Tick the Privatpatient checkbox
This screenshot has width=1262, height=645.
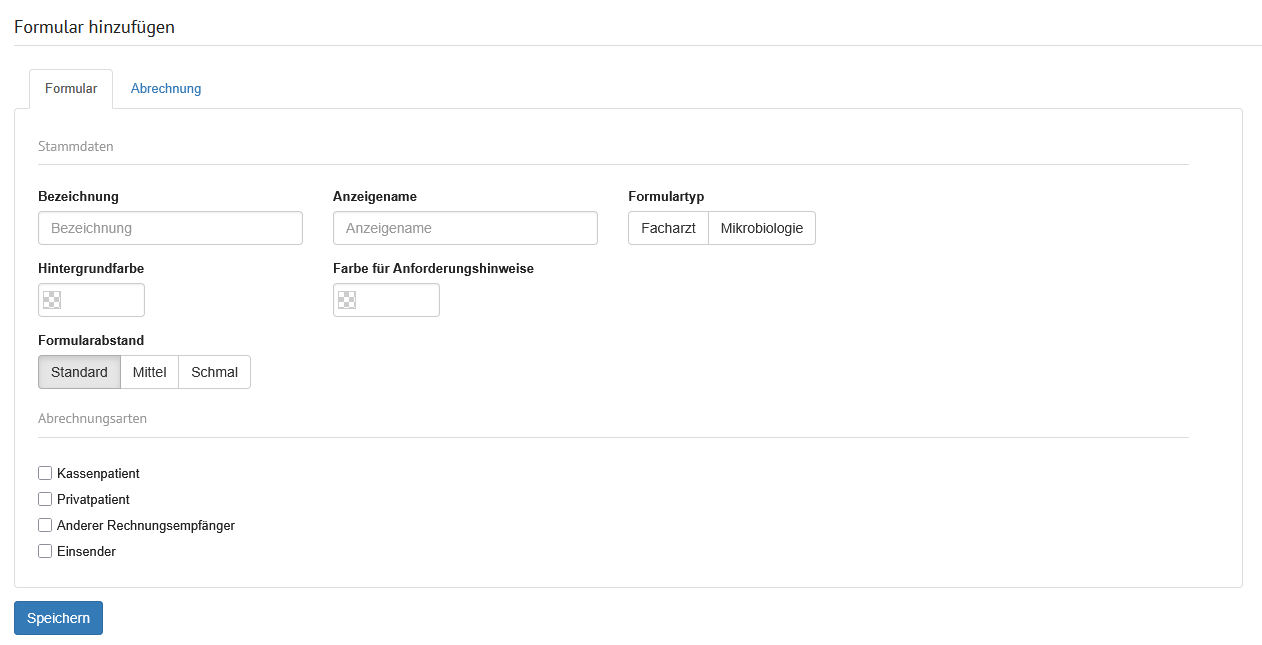(45, 499)
